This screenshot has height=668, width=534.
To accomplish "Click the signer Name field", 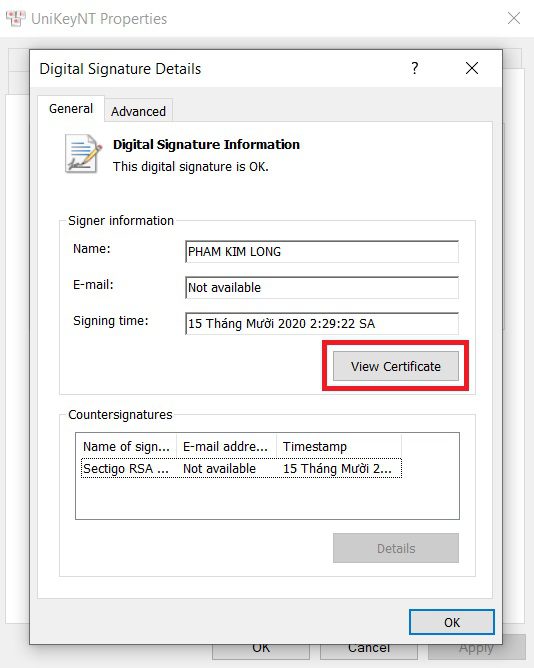I will [x=322, y=252].
